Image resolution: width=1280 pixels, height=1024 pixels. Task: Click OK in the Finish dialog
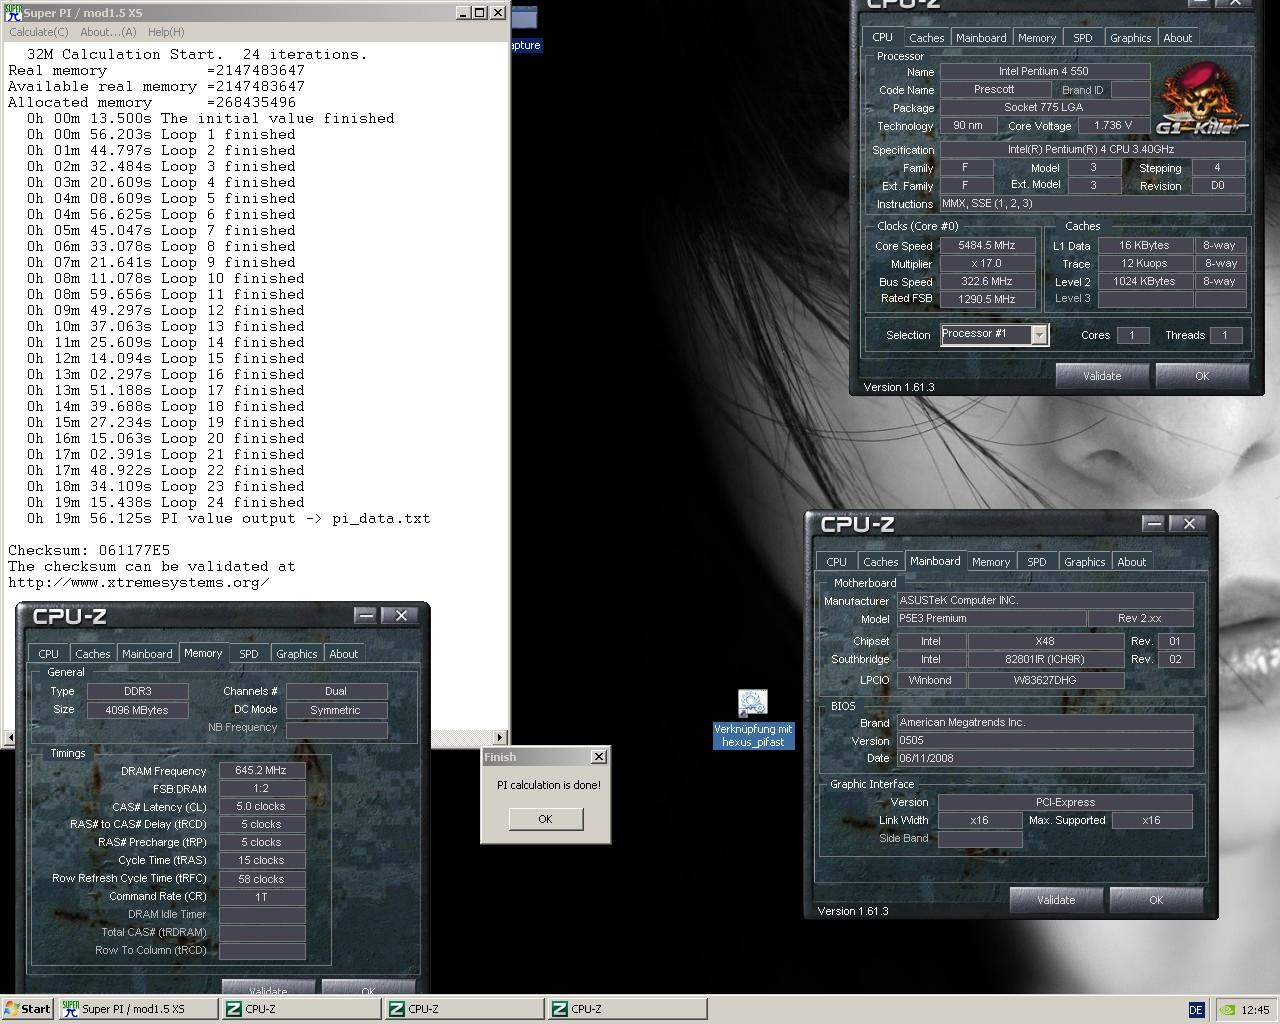click(545, 819)
